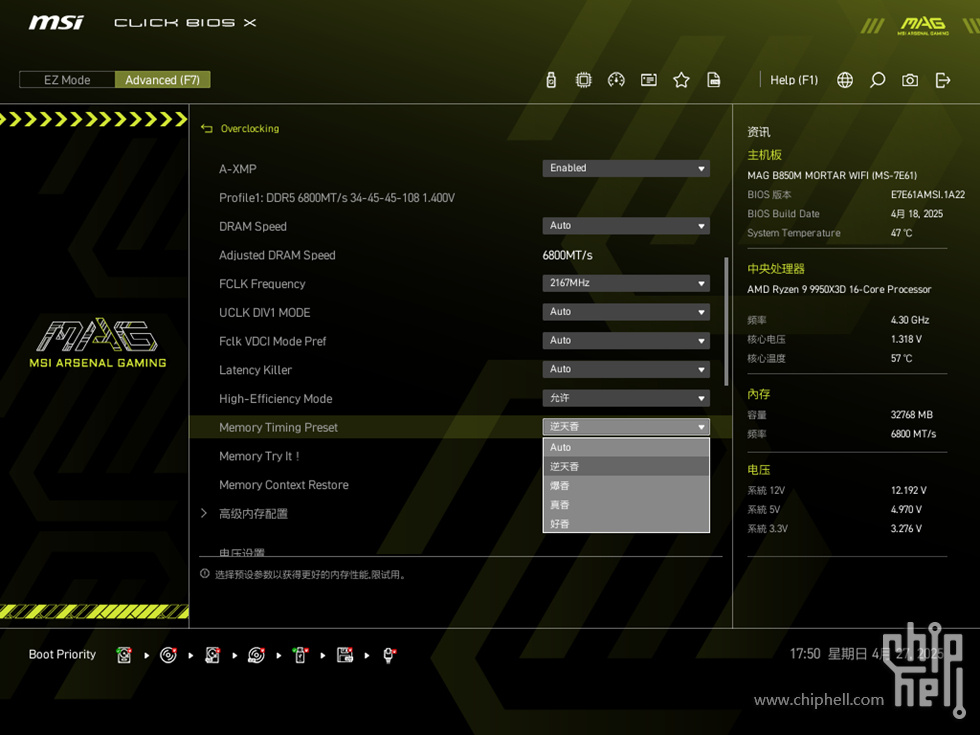The height and width of the screenshot is (735, 980).
Task: Open the FCLK Frequency dropdown showing 2167MHz
Action: pyautogui.click(x=626, y=283)
